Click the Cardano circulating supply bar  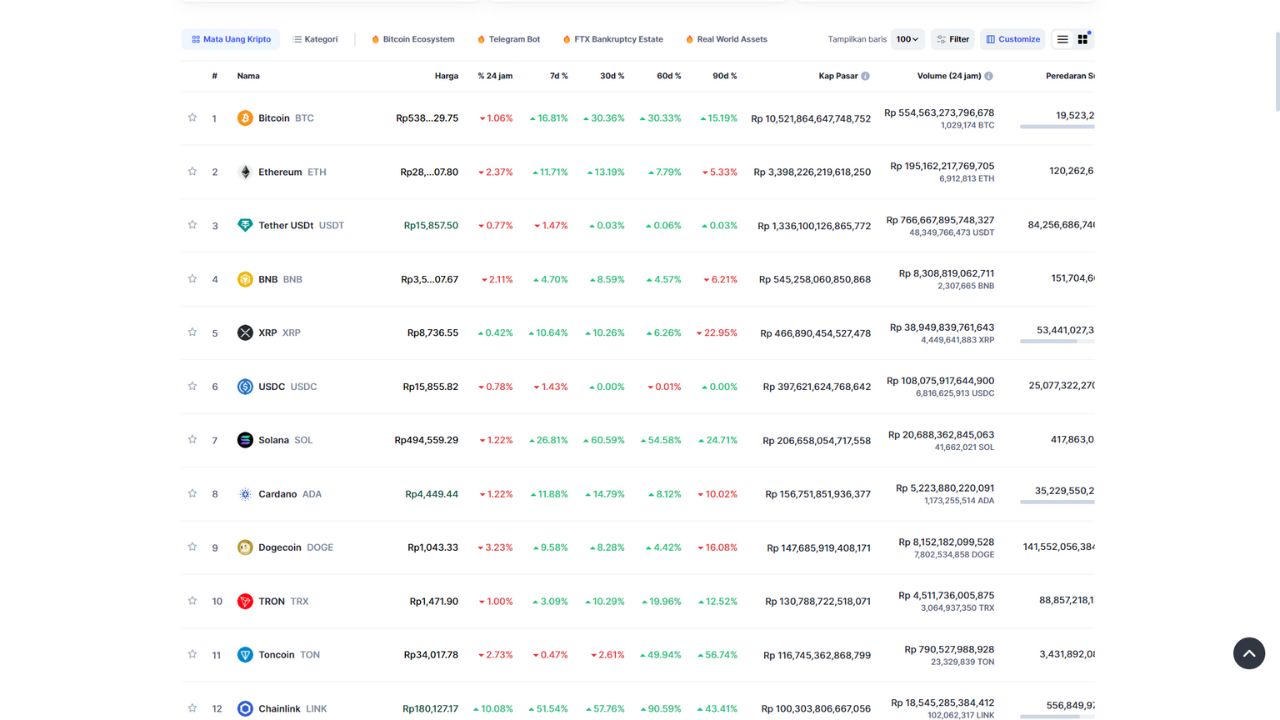(1057, 502)
